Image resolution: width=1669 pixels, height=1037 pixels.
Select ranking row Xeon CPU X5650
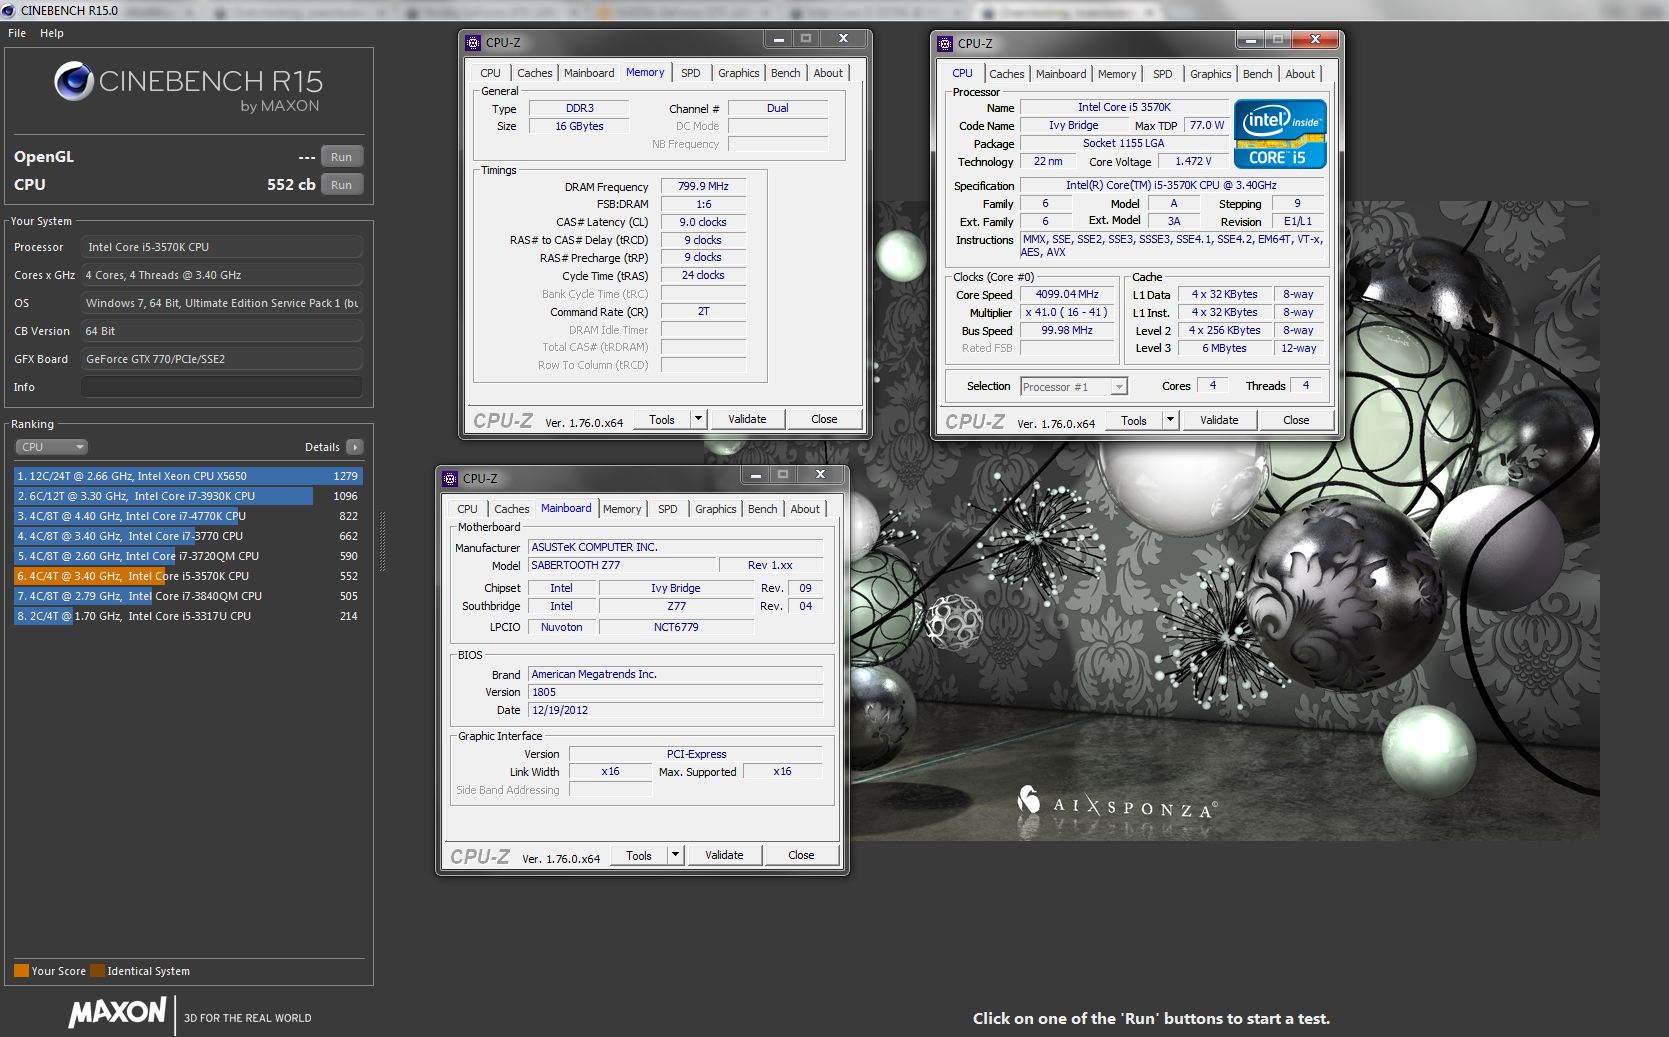point(188,476)
